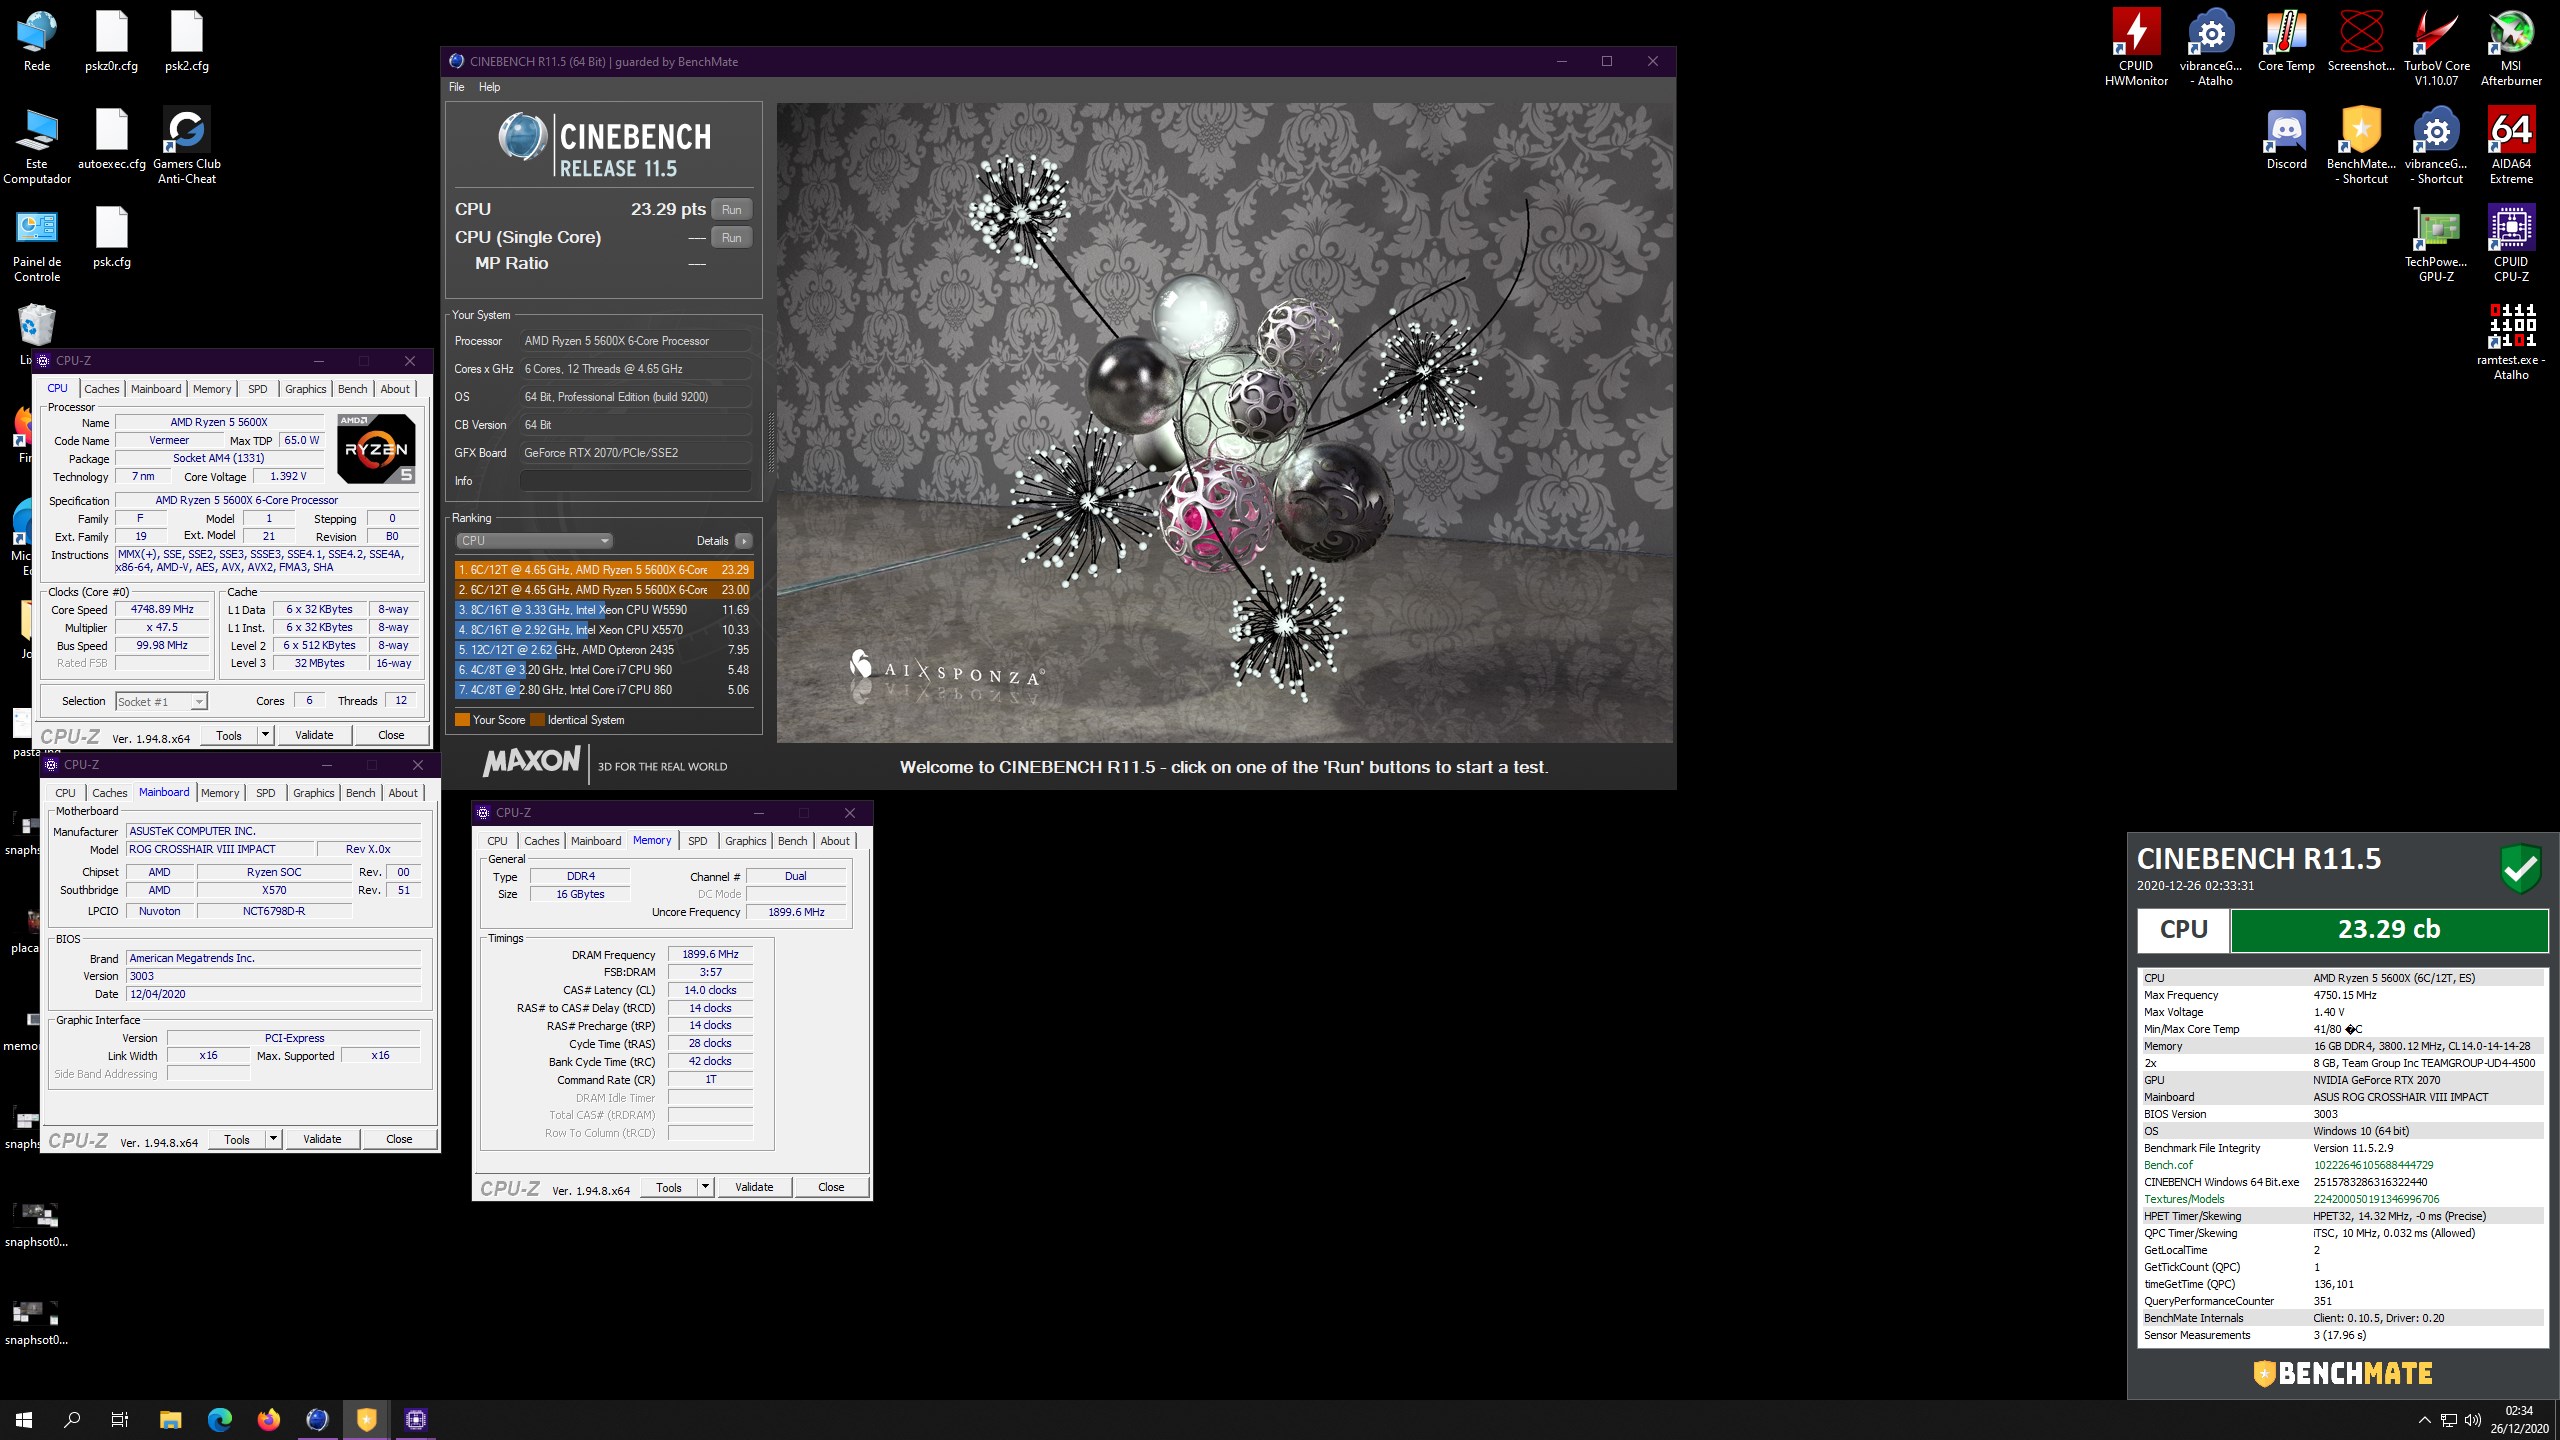Viewport: 2560px width, 1440px height.
Task: Click Validate in CPU-Z CPU window
Action: (314, 735)
